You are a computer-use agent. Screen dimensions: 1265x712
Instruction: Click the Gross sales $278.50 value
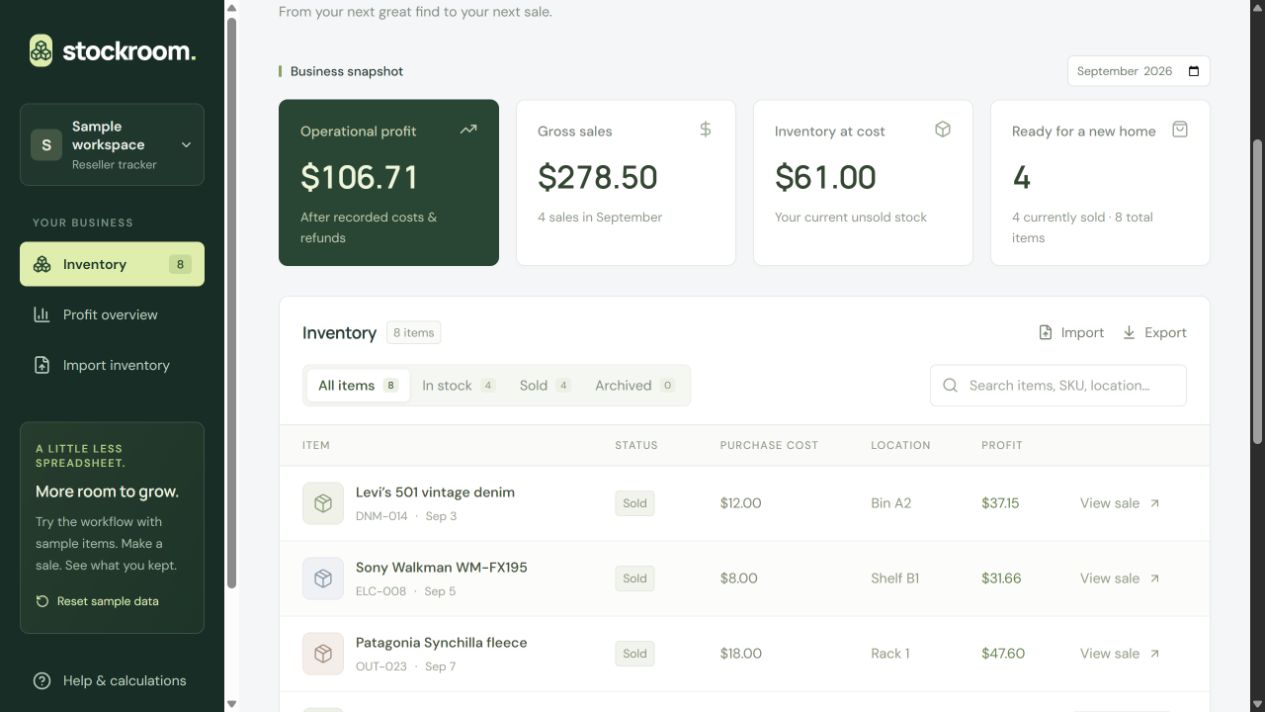597,177
